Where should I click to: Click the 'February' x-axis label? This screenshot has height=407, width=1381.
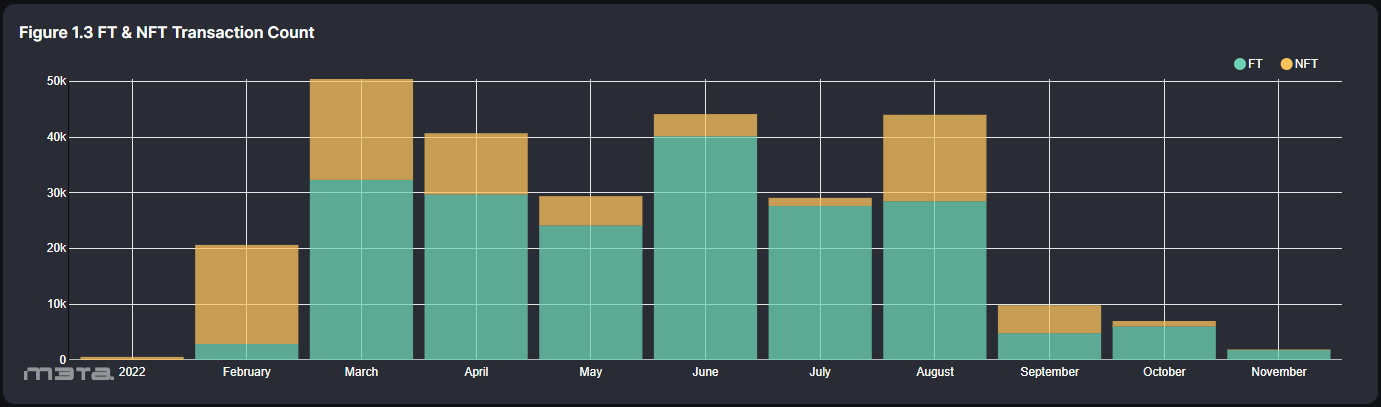(246, 372)
